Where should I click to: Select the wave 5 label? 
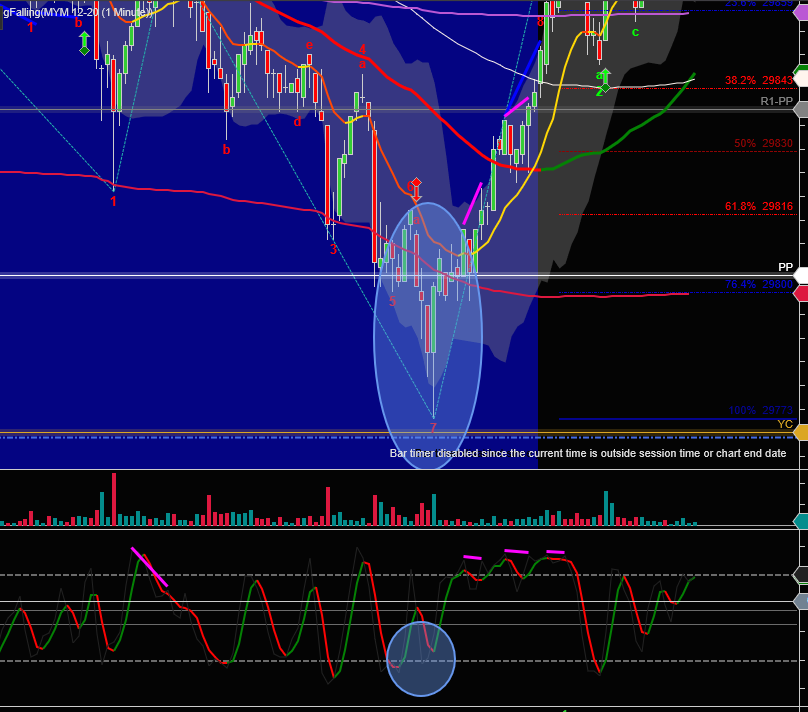pos(392,301)
